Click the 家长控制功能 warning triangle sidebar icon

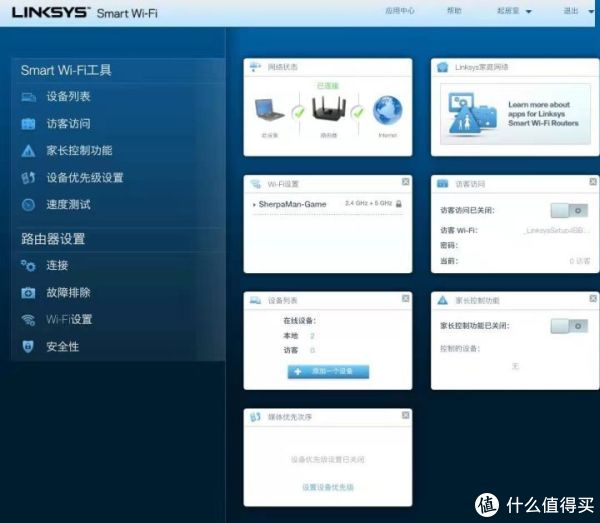pos(28,151)
